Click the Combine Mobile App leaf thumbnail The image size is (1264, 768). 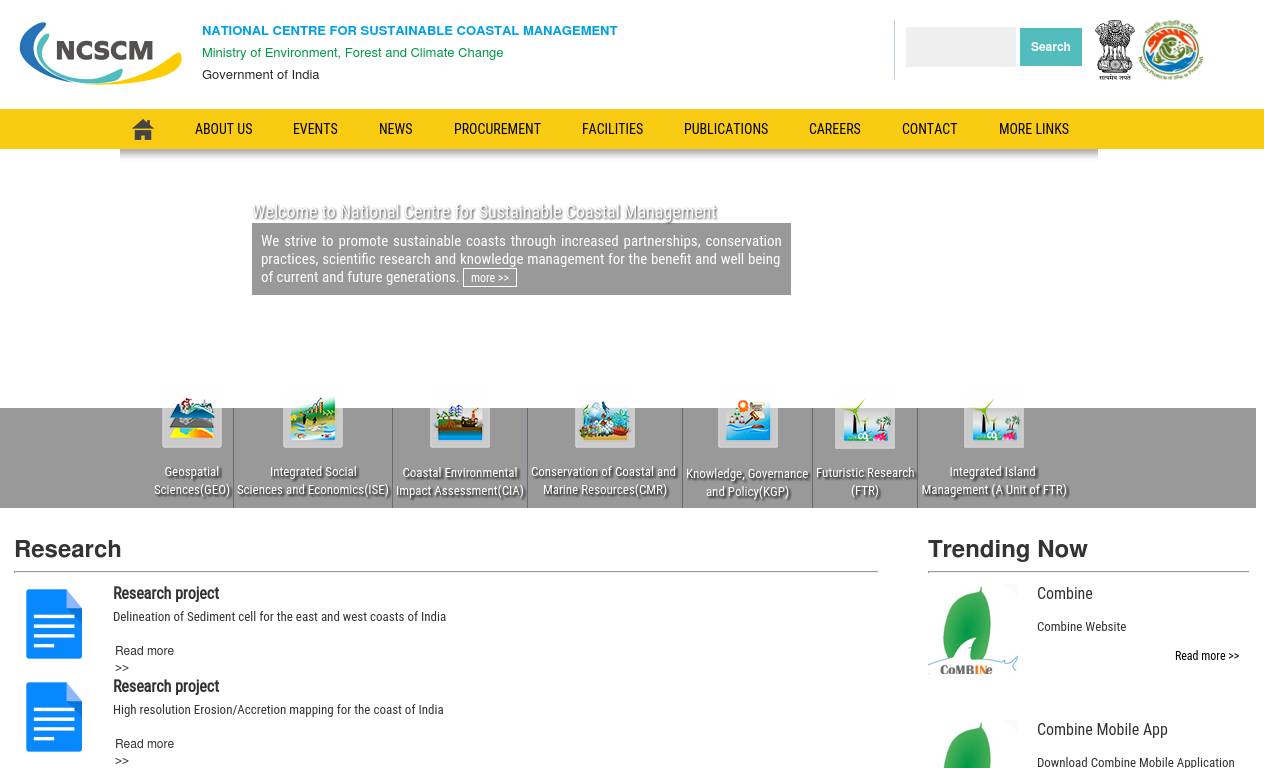(x=973, y=744)
